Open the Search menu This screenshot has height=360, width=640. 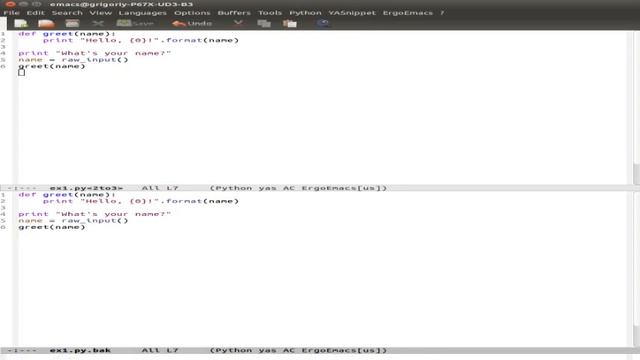[67, 13]
